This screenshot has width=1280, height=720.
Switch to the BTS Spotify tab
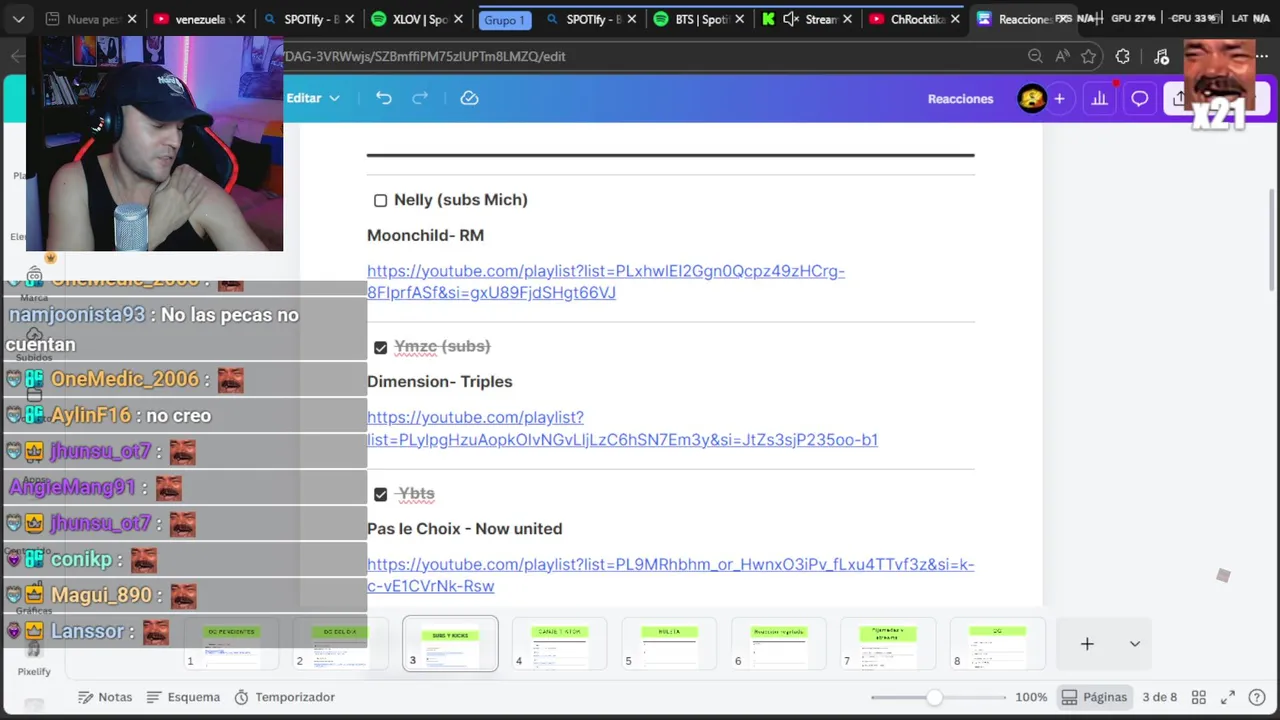click(x=696, y=19)
